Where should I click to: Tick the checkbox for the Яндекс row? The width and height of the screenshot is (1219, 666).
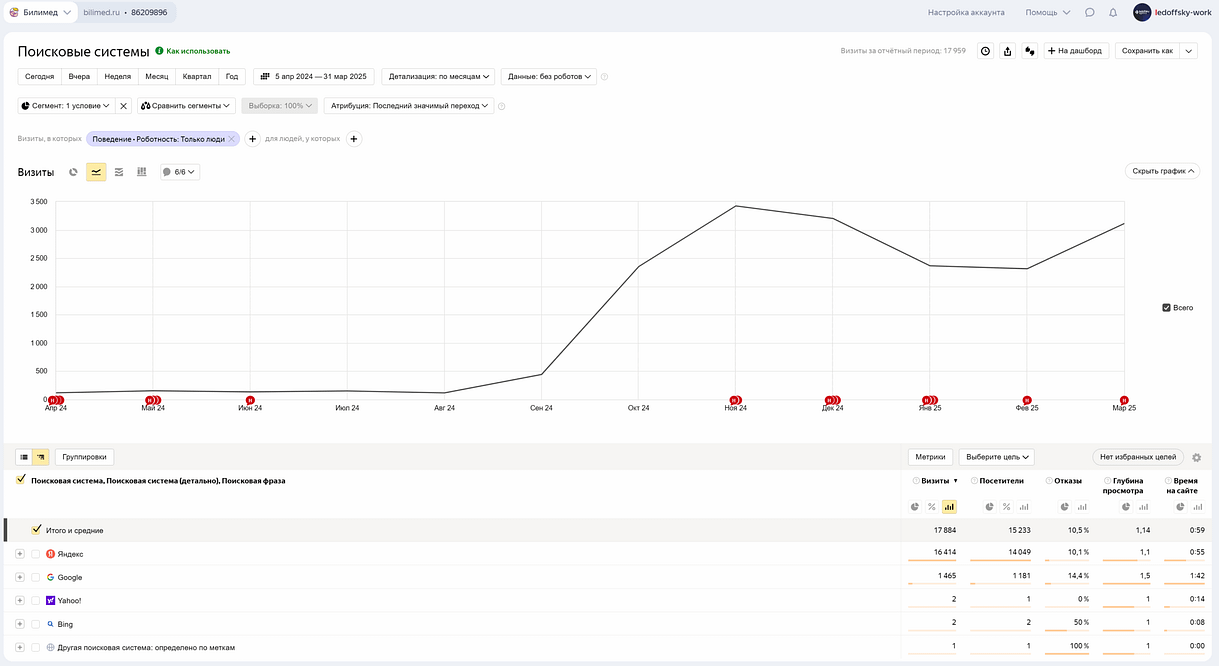click(x=36, y=554)
